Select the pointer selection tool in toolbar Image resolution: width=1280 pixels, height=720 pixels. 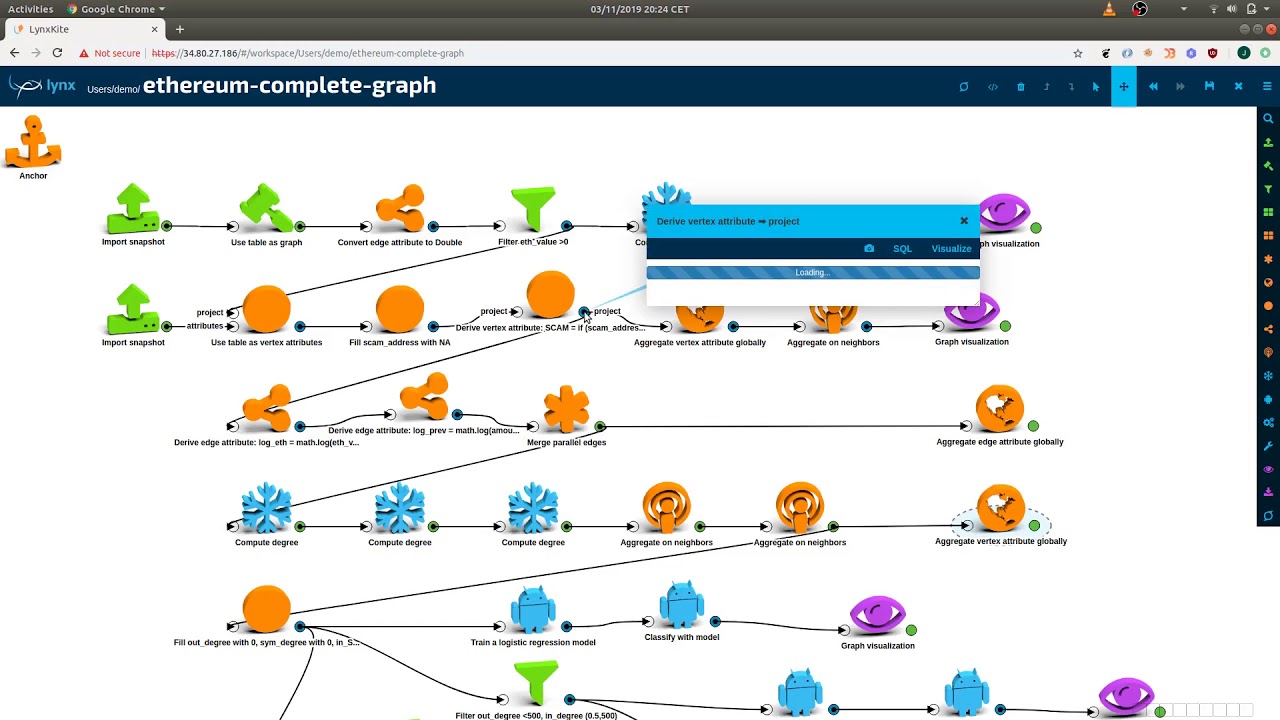click(1096, 87)
